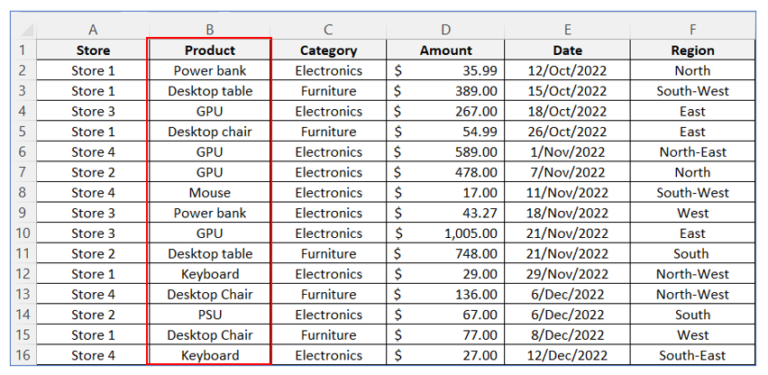Select row 10 header
Image resolution: width=768 pixels, height=375 pixels.
click(x=24, y=233)
